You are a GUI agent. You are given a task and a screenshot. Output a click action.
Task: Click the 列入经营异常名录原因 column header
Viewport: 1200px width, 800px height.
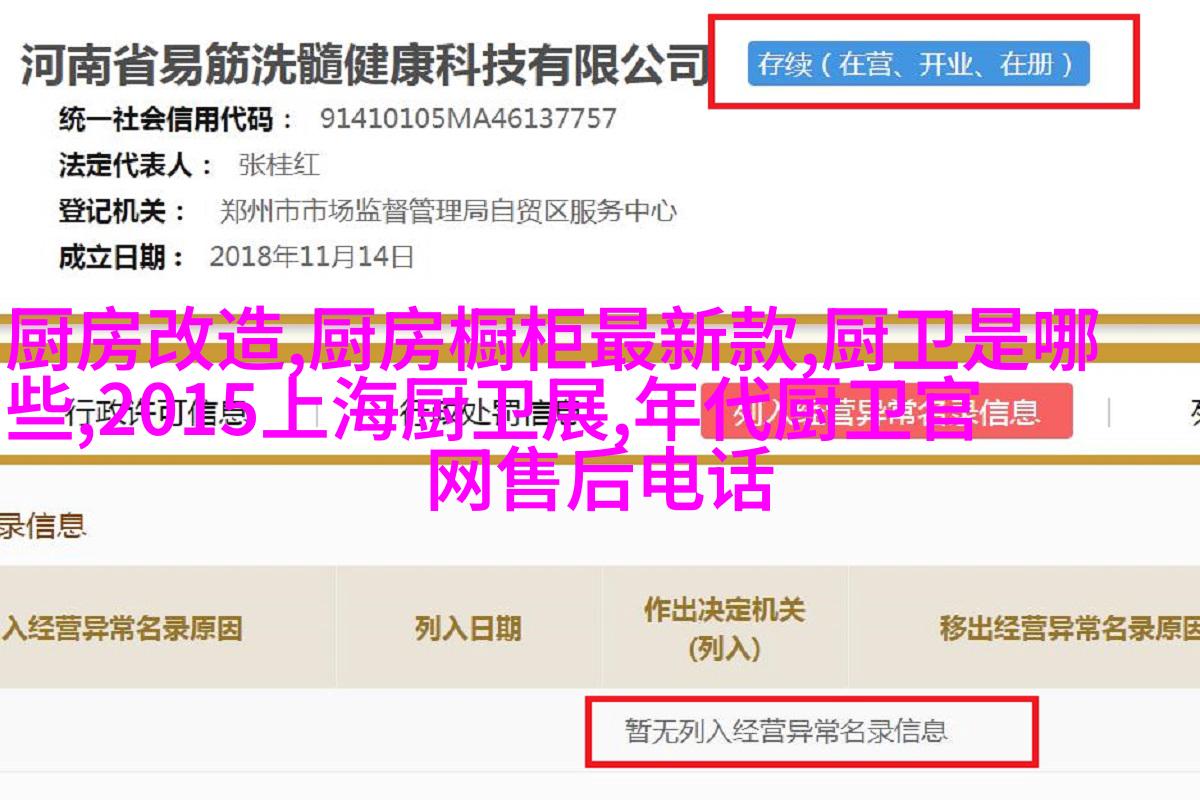[x=122, y=628]
